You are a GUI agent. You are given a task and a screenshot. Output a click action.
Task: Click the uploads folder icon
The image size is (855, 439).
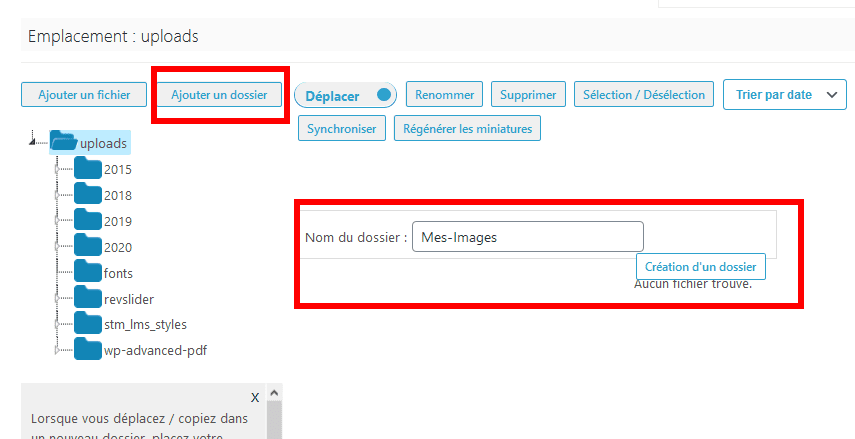(x=64, y=141)
